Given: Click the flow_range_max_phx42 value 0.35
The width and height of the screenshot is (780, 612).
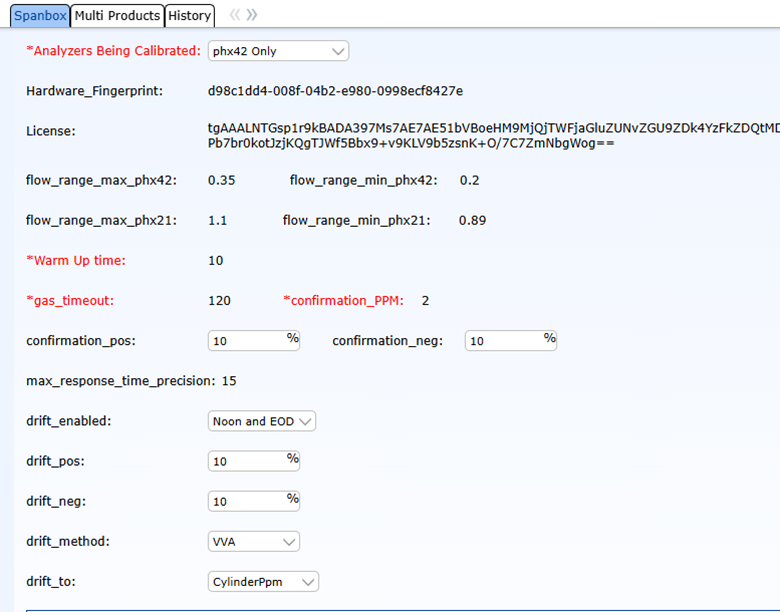Looking at the screenshot, I should 222,181.
